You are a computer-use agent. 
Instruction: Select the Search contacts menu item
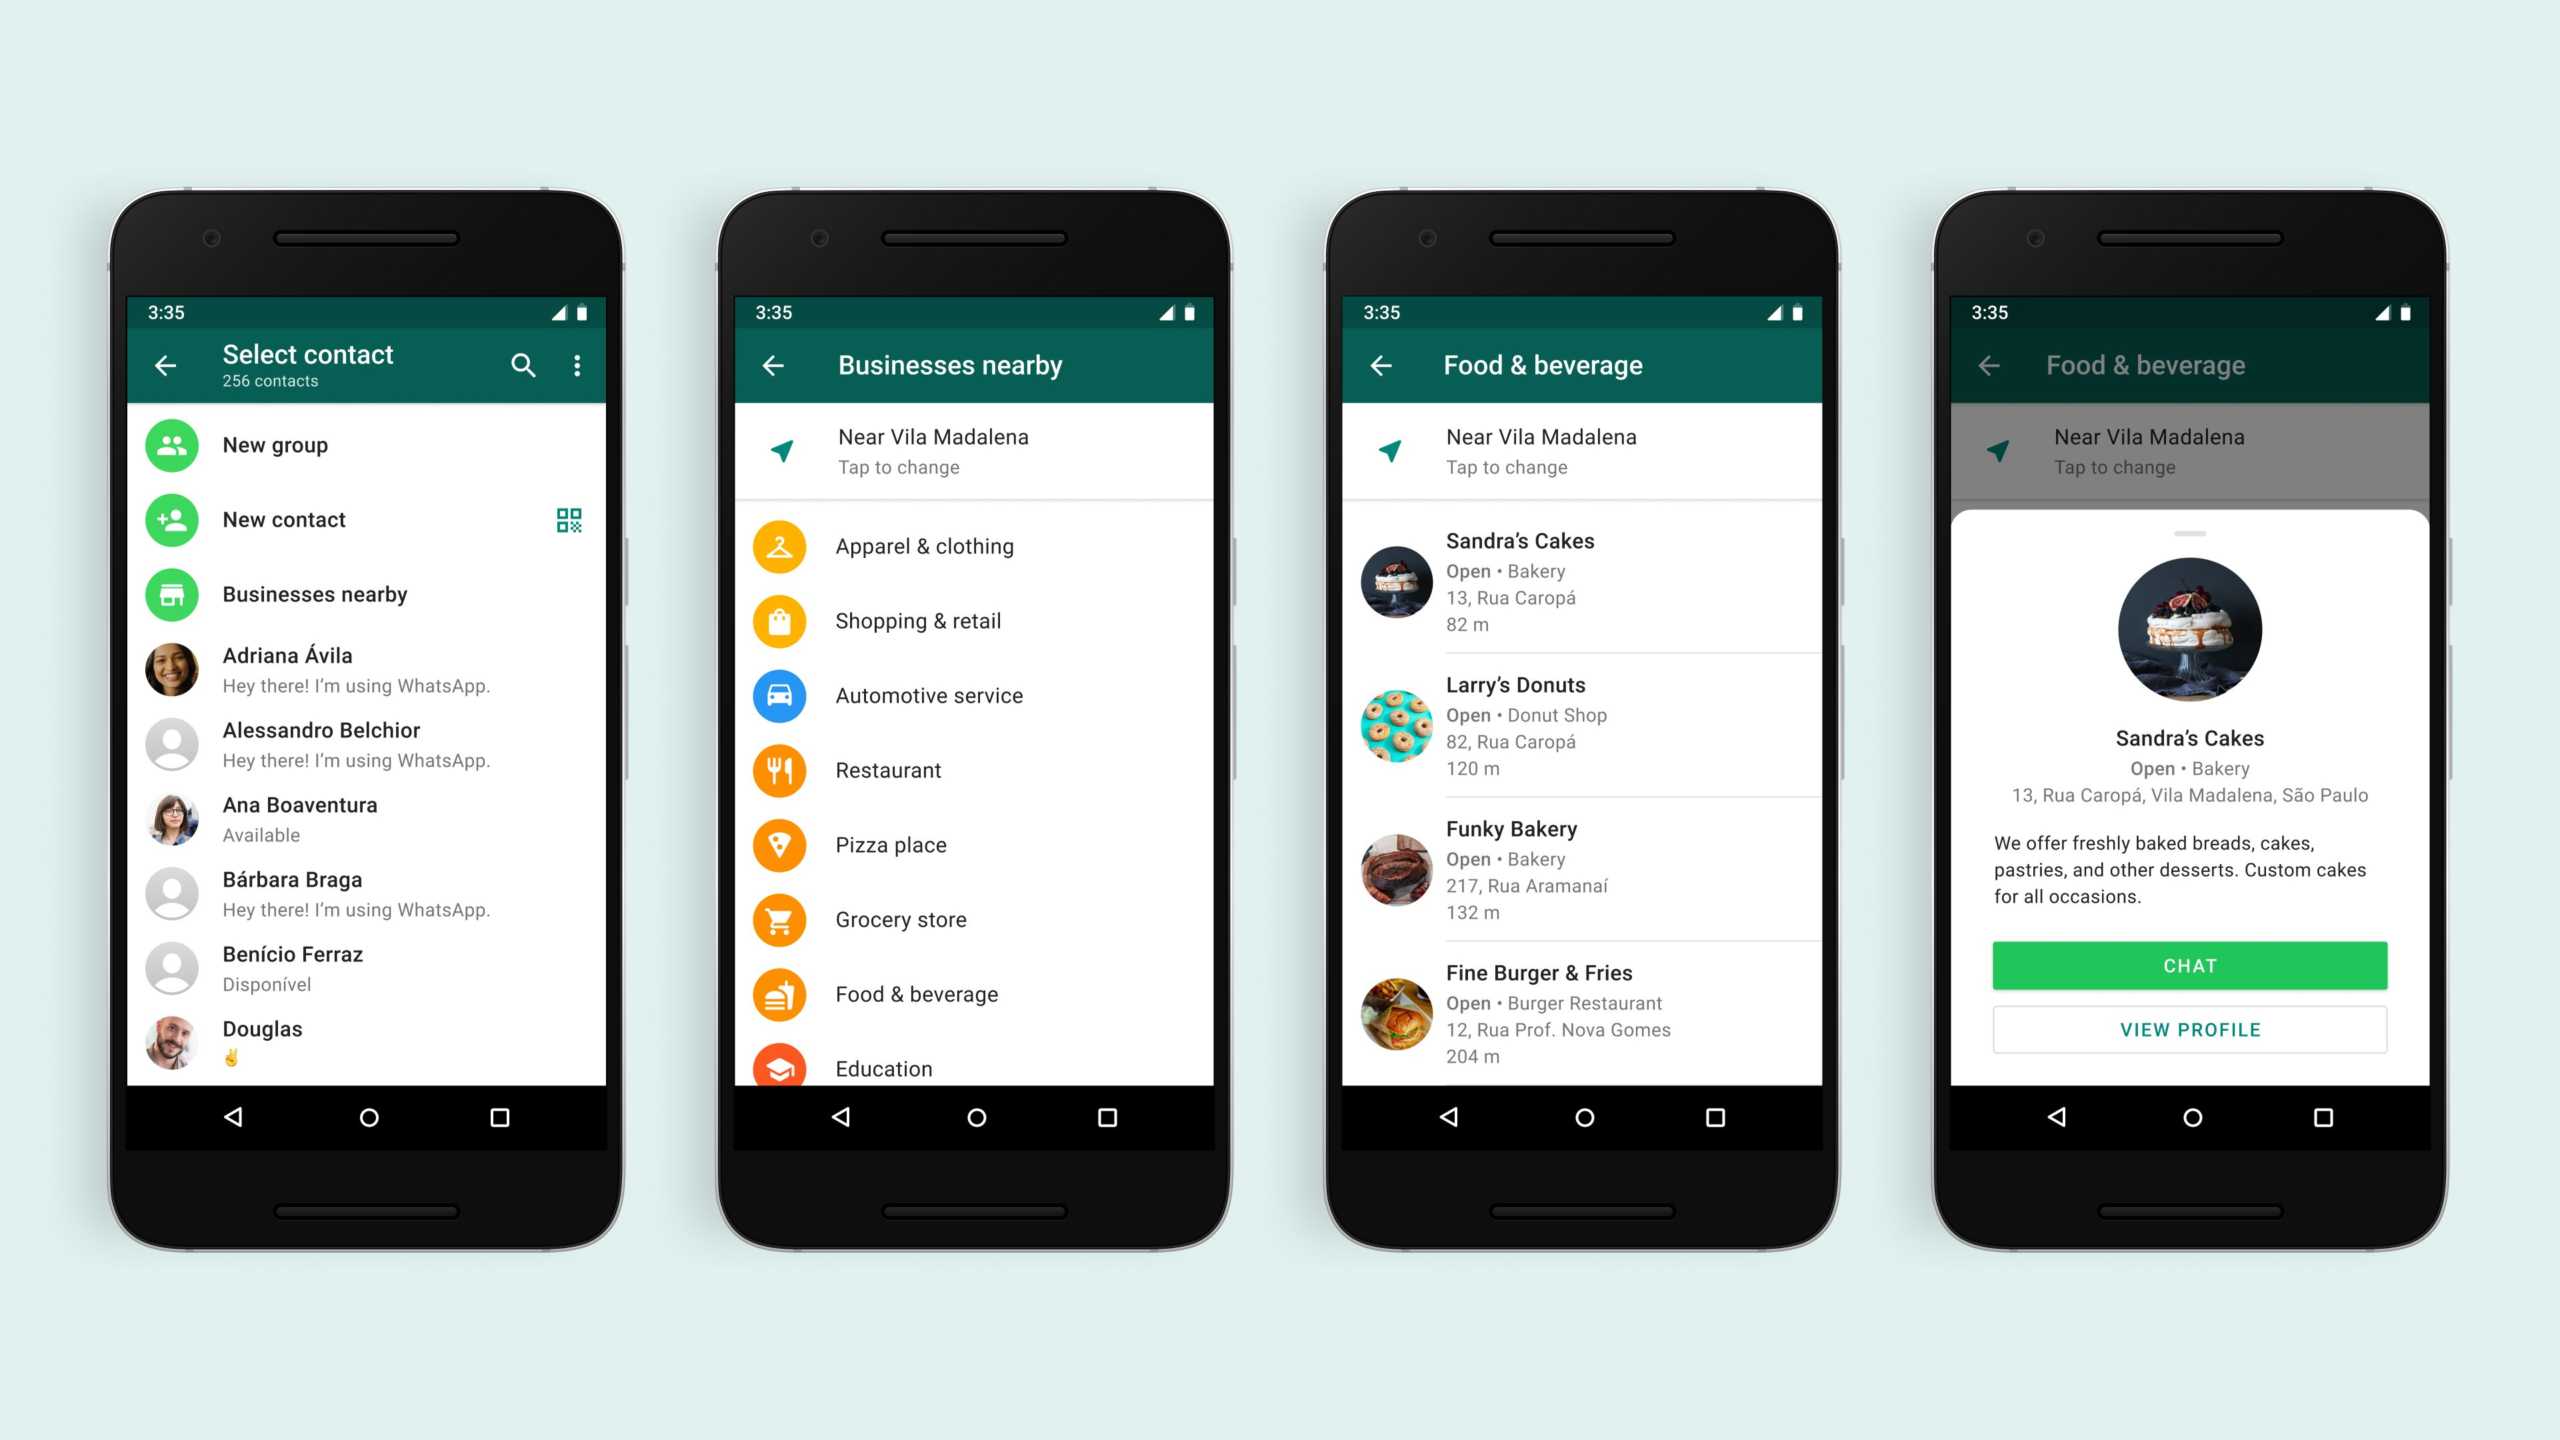click(522, 366)
